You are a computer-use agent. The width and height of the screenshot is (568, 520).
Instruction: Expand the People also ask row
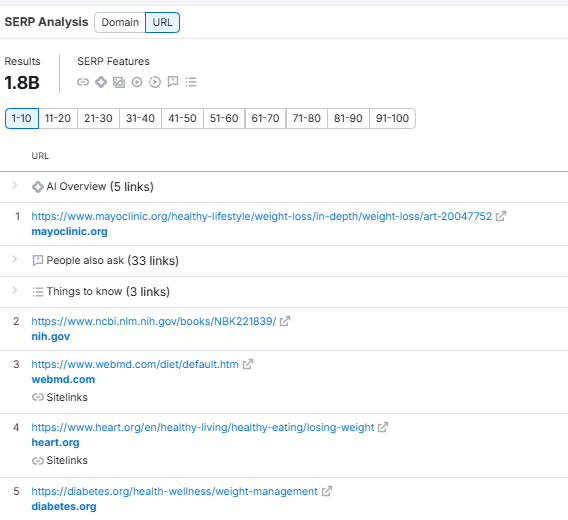[x=14, y=259]
